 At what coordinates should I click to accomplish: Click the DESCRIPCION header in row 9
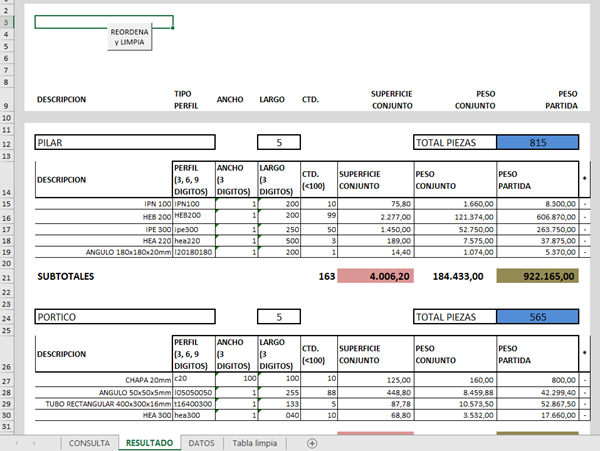61,99
